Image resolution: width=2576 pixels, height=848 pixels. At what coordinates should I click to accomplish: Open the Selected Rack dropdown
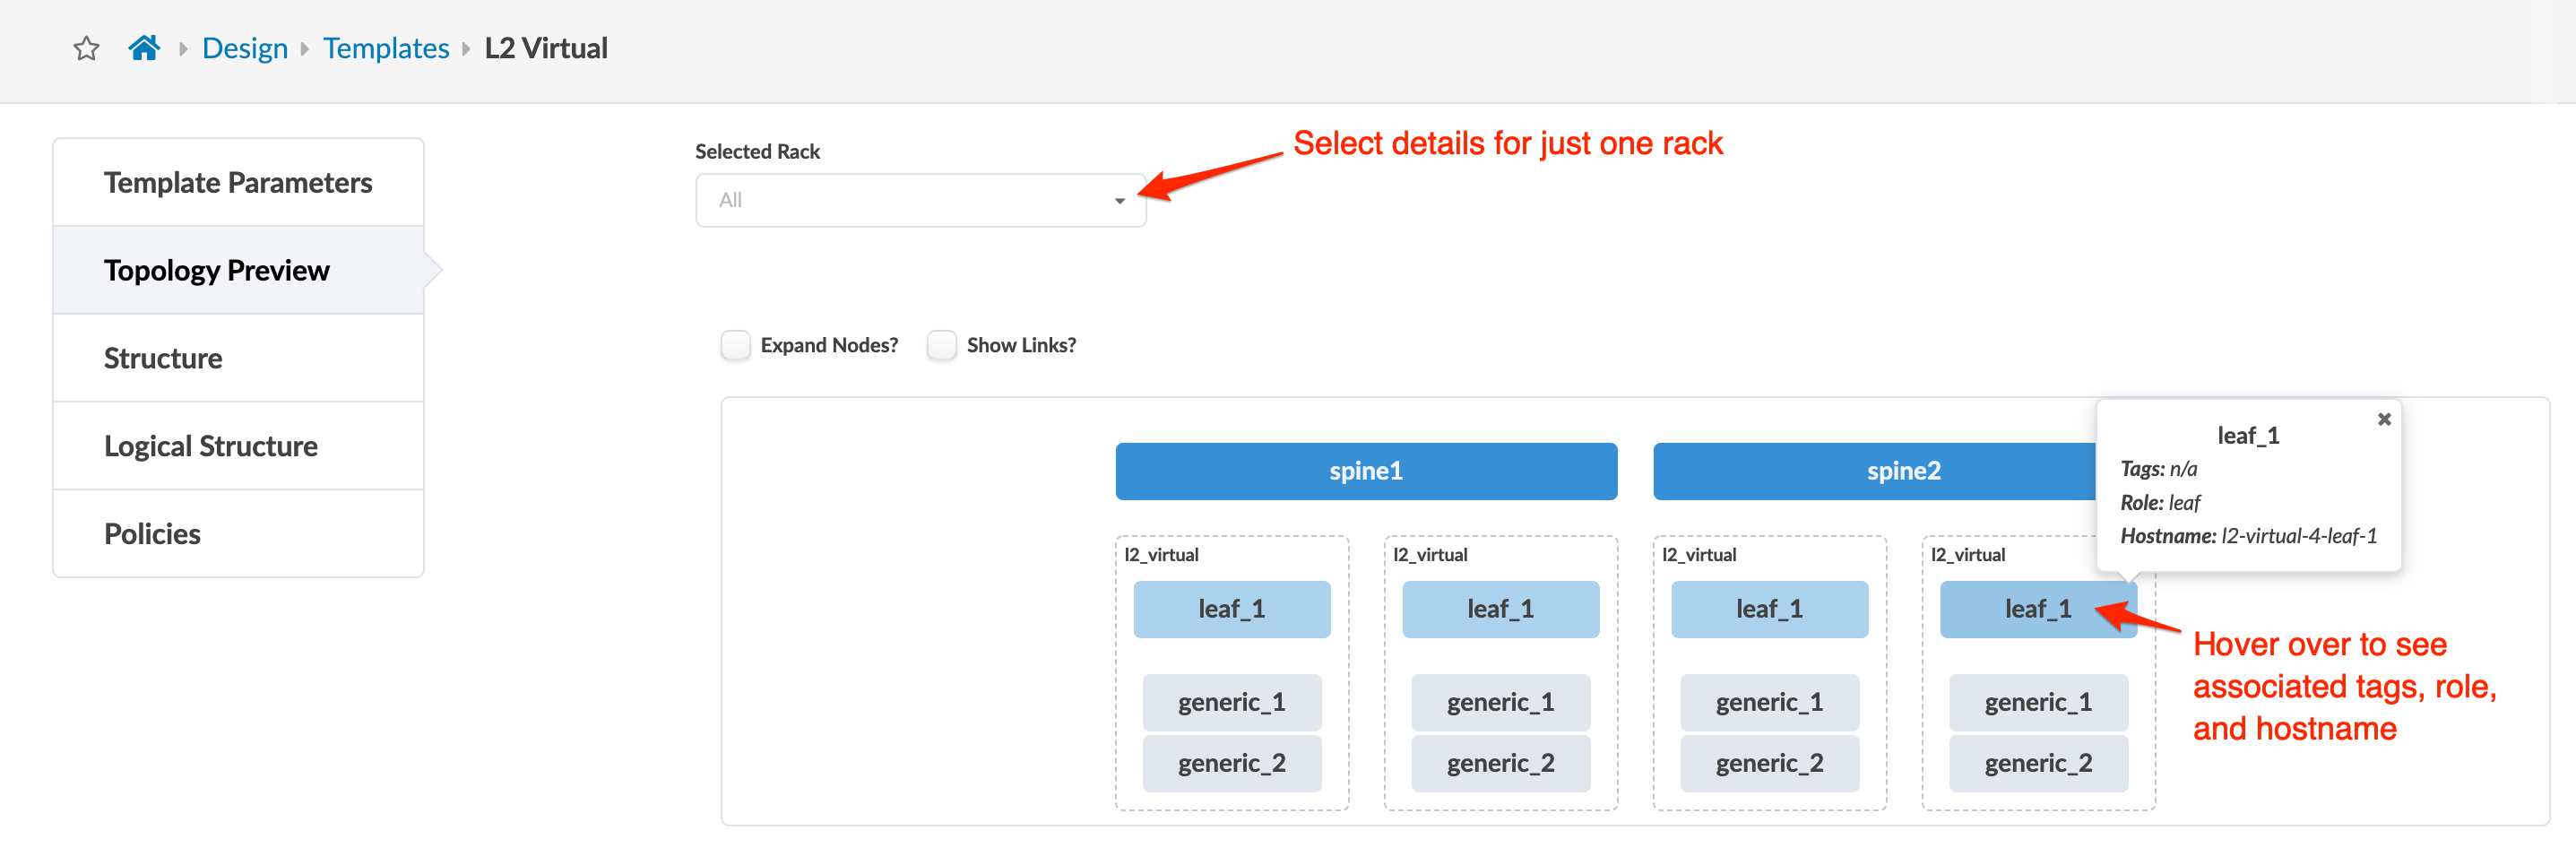pos(920,200)
